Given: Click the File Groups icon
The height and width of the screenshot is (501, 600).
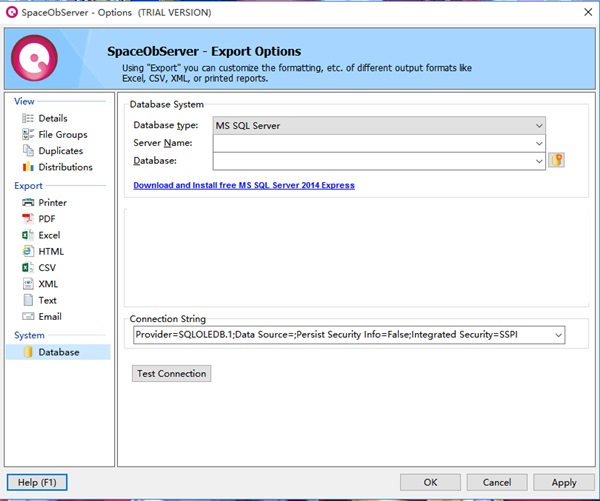Looking at the screenshot, I should coord(28,134).
